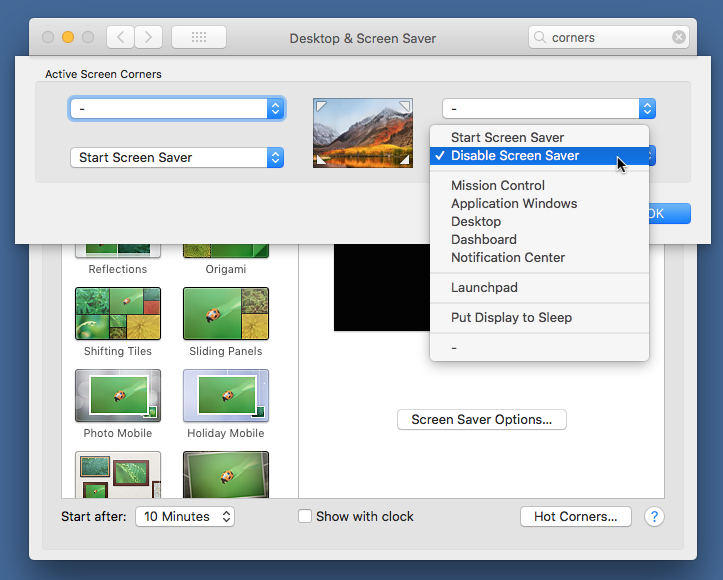Pick Launchpad in the corner menu
Viewport: 723px width, 580px height.
click(484, 288)
